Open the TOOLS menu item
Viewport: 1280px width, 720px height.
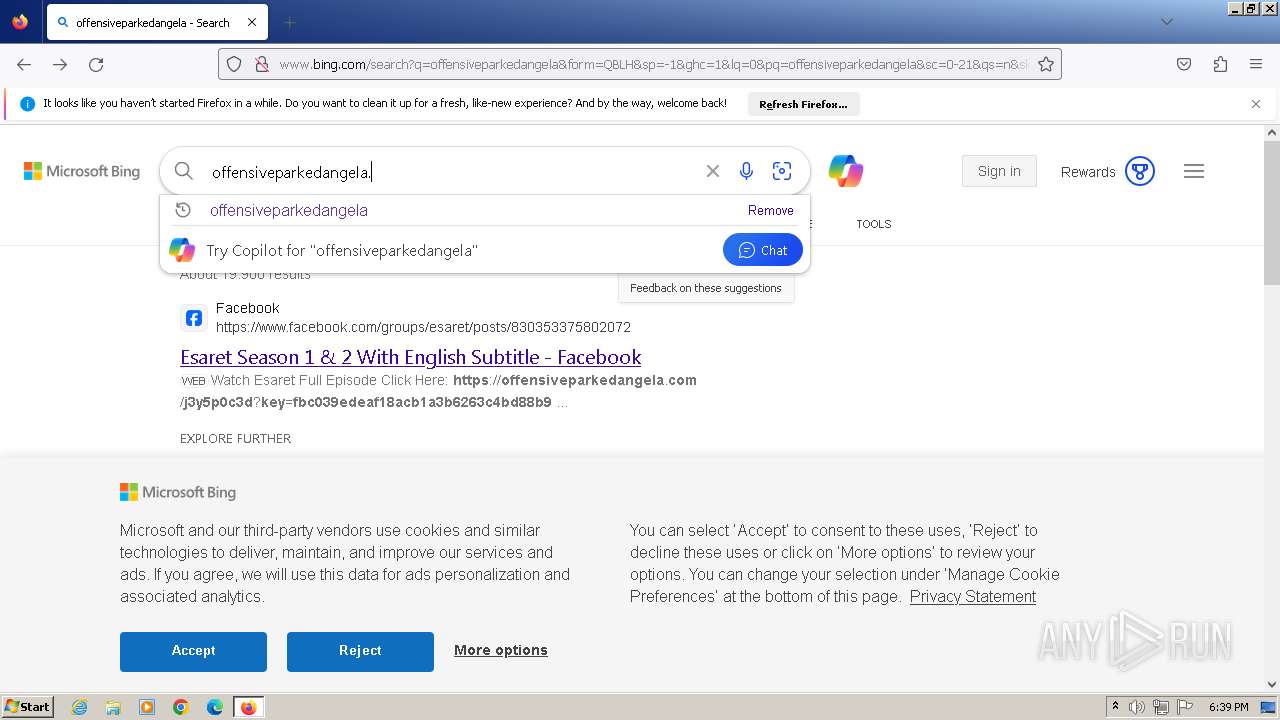[x=874, y=224]
